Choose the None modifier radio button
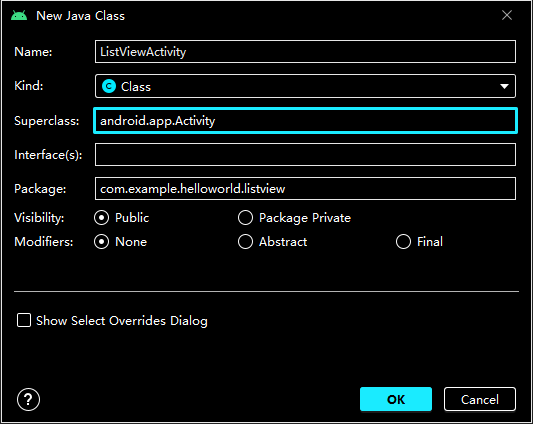The image size is (533, 424). coord(102,242)
